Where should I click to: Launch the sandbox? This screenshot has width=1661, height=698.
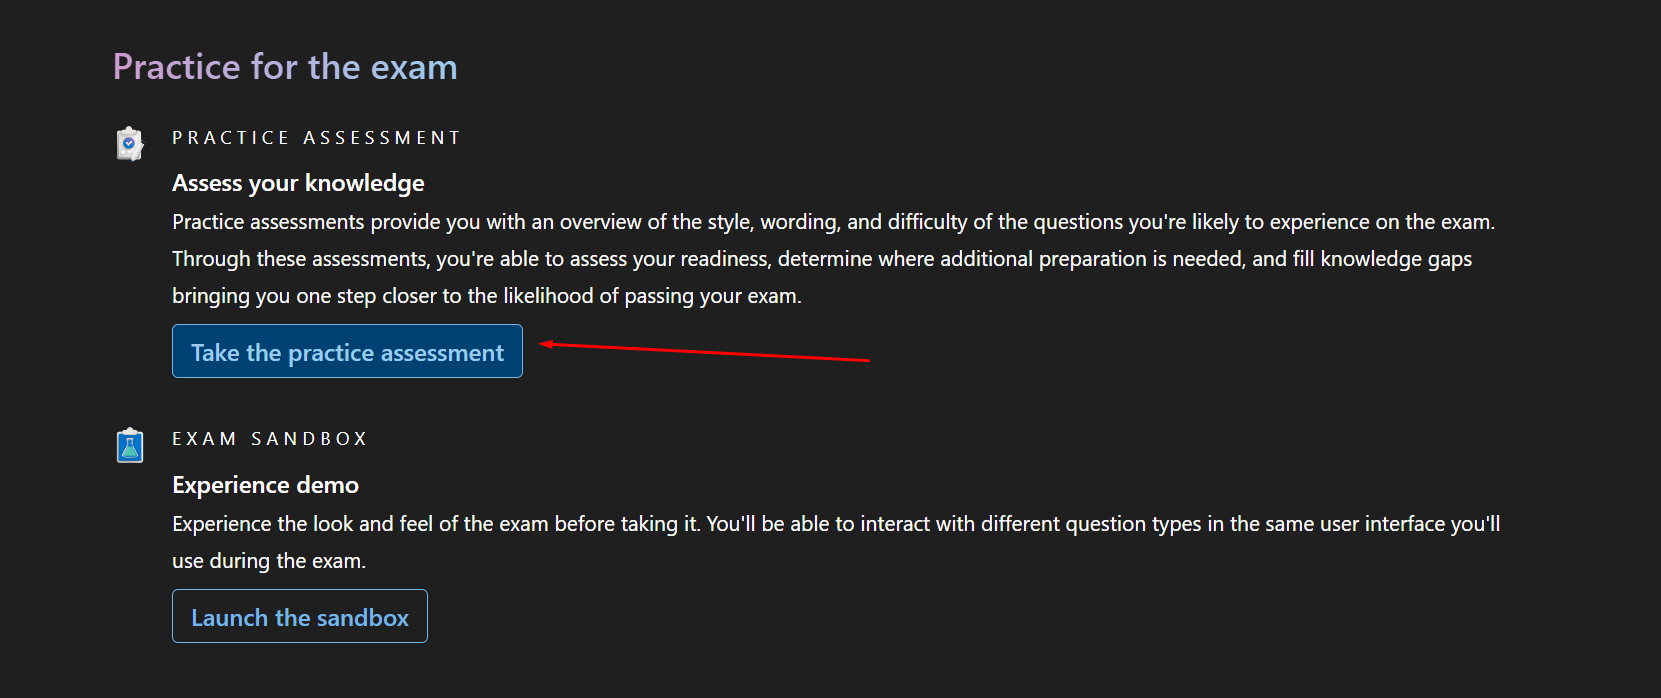[300, 616]
